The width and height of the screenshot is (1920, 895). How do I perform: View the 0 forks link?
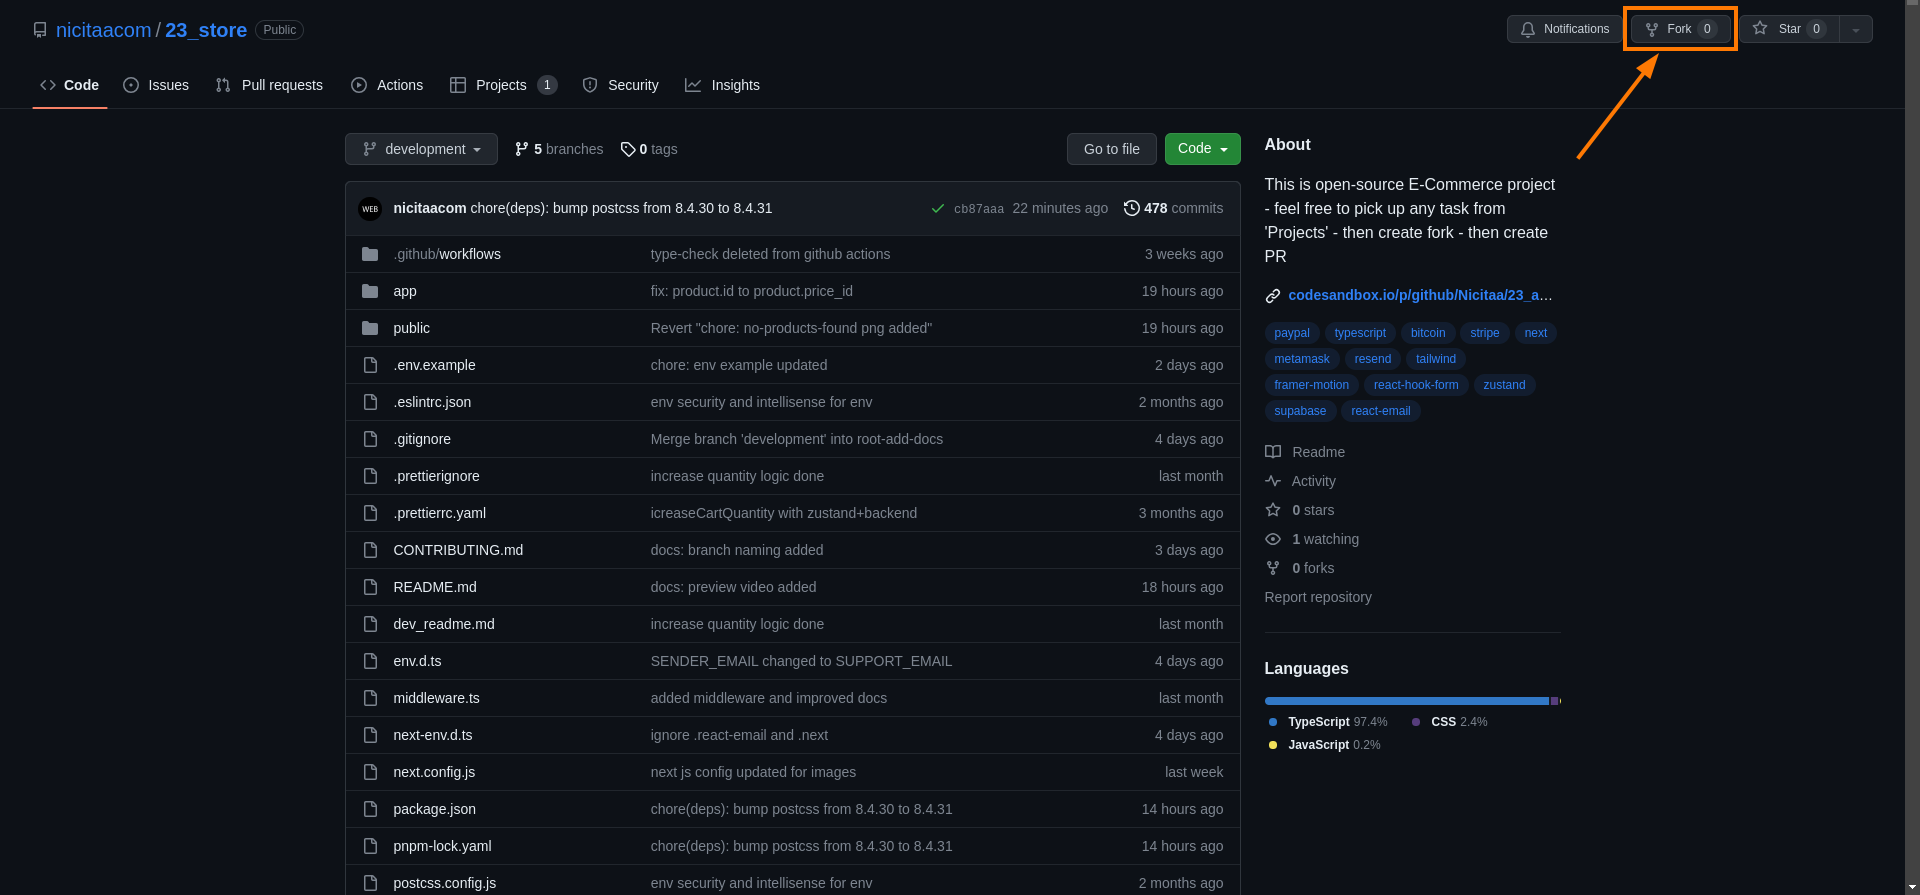tap(1300, 568)
